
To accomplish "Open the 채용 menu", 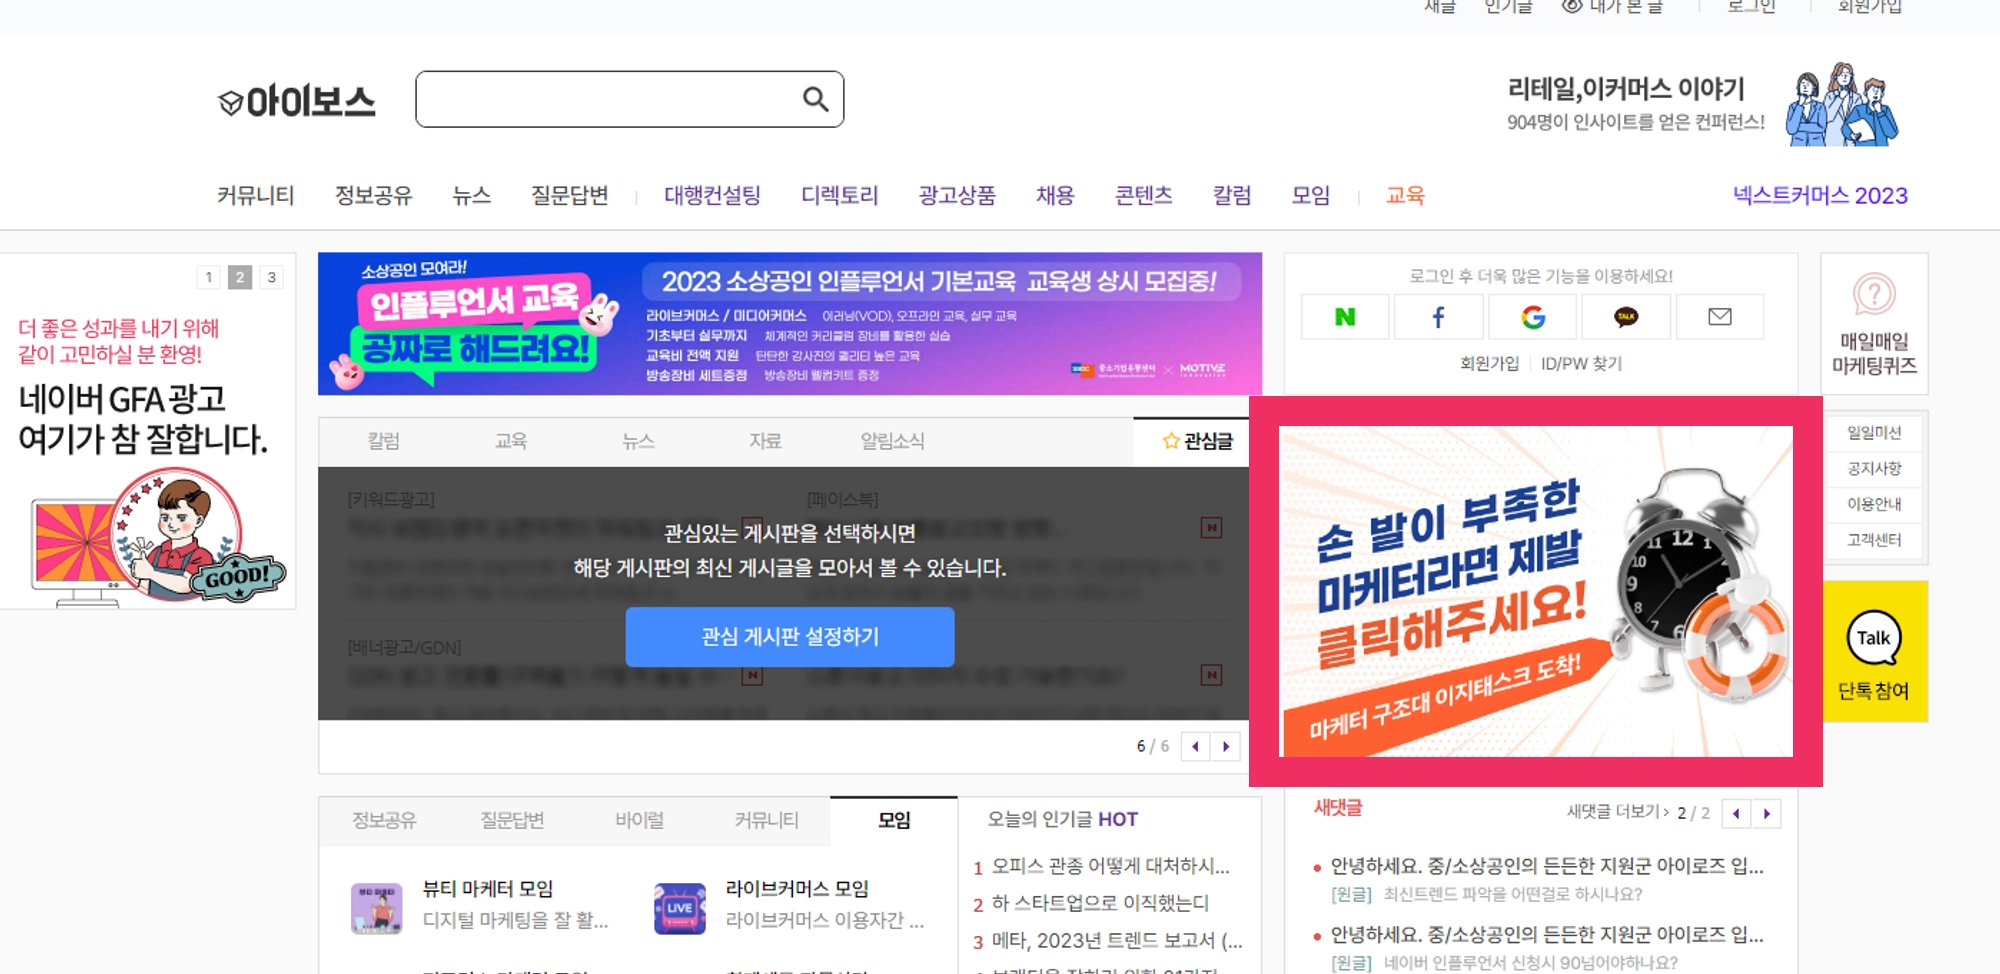I will 1055,195.
